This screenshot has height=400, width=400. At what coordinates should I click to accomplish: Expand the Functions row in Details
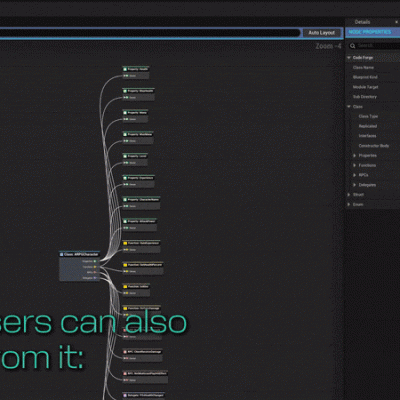coord(354,165)
